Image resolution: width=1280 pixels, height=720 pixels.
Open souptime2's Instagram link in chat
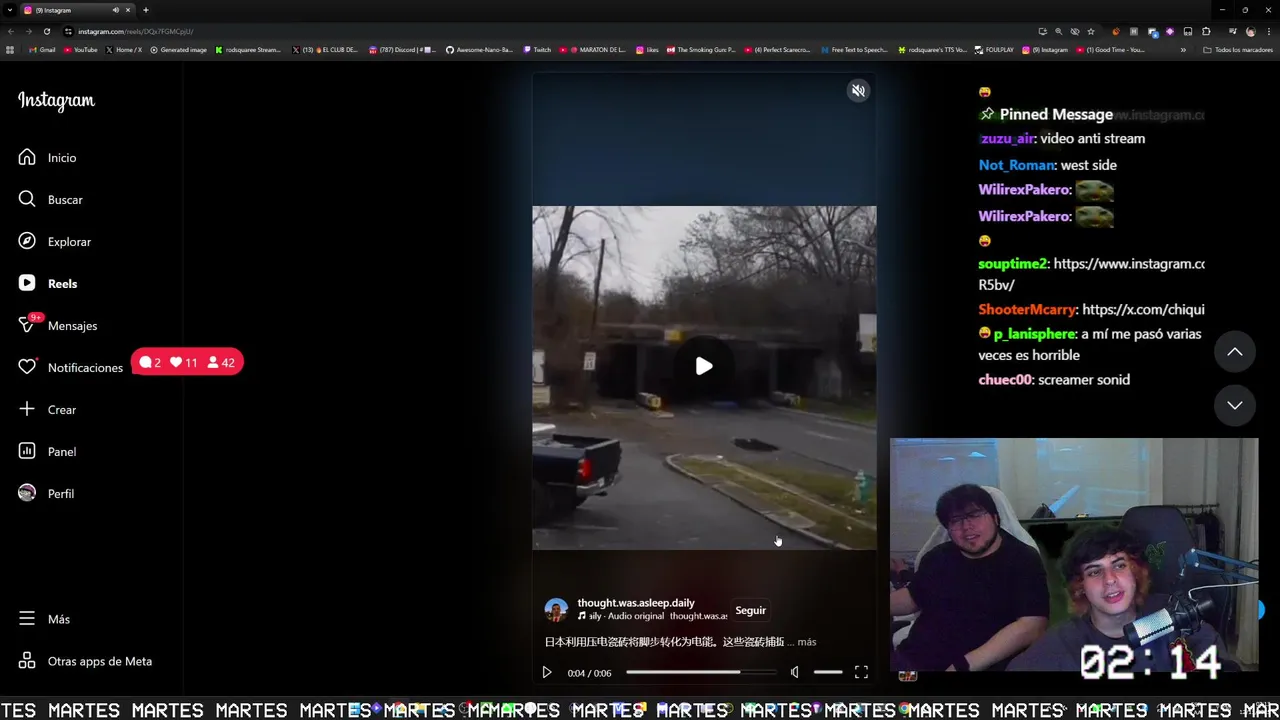pos(1128,264)
